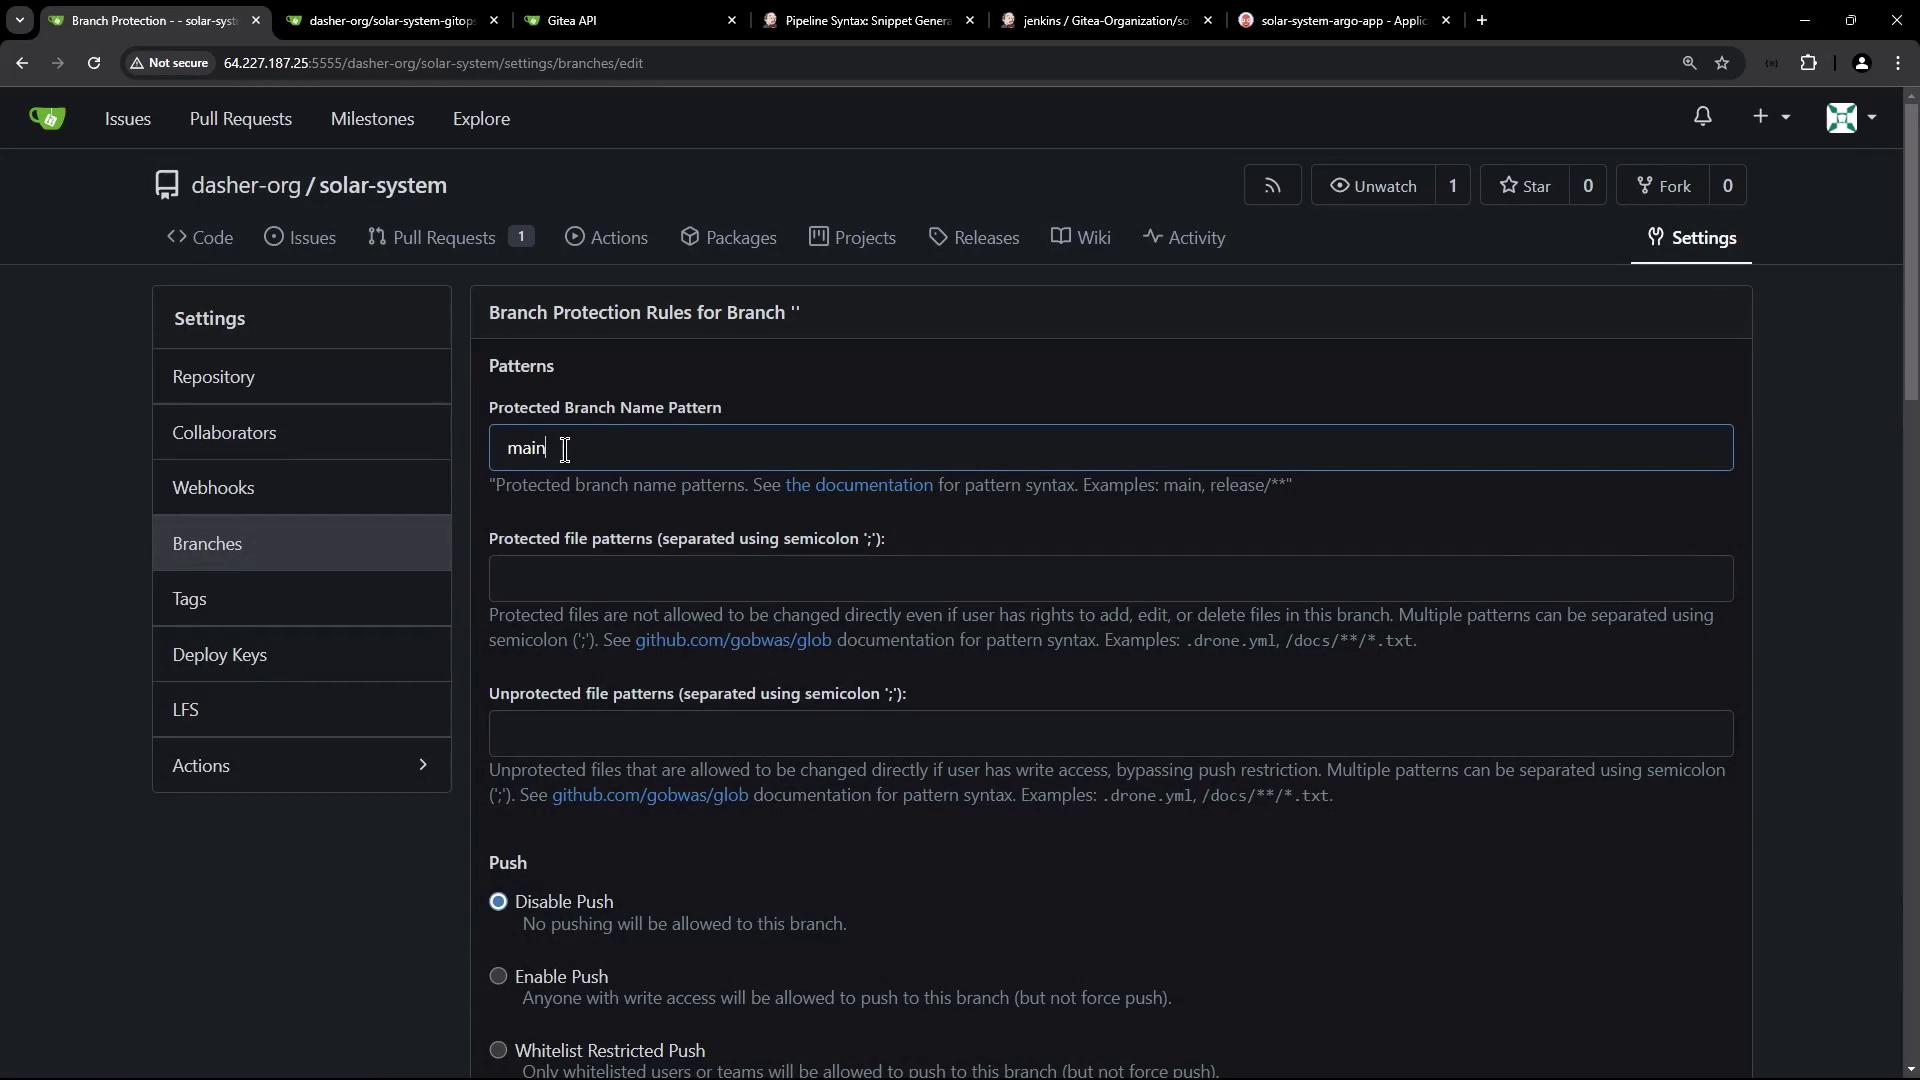Click the Protected file patterns input field
The image size is (1920, 1080).
pyautogui.click(x=1110, y=579)
